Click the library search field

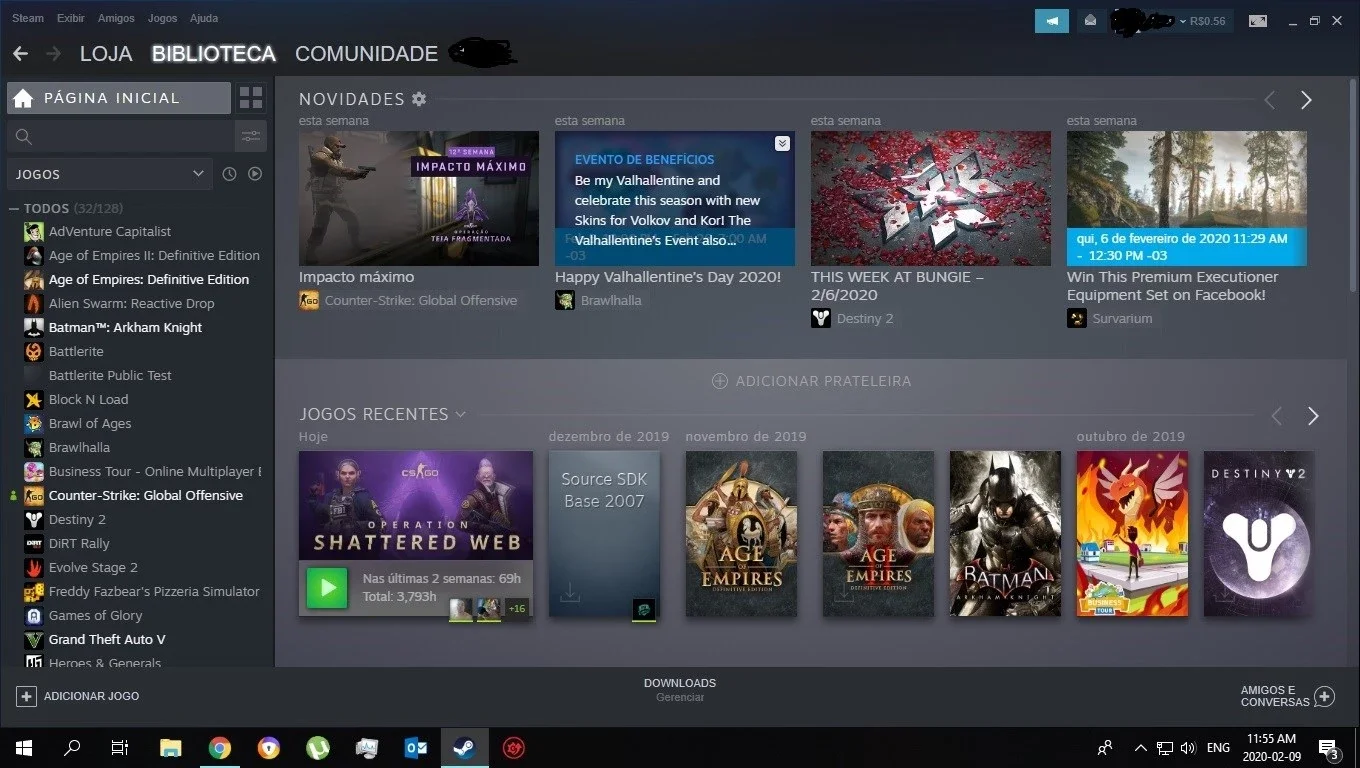click(x=120, y=136)
